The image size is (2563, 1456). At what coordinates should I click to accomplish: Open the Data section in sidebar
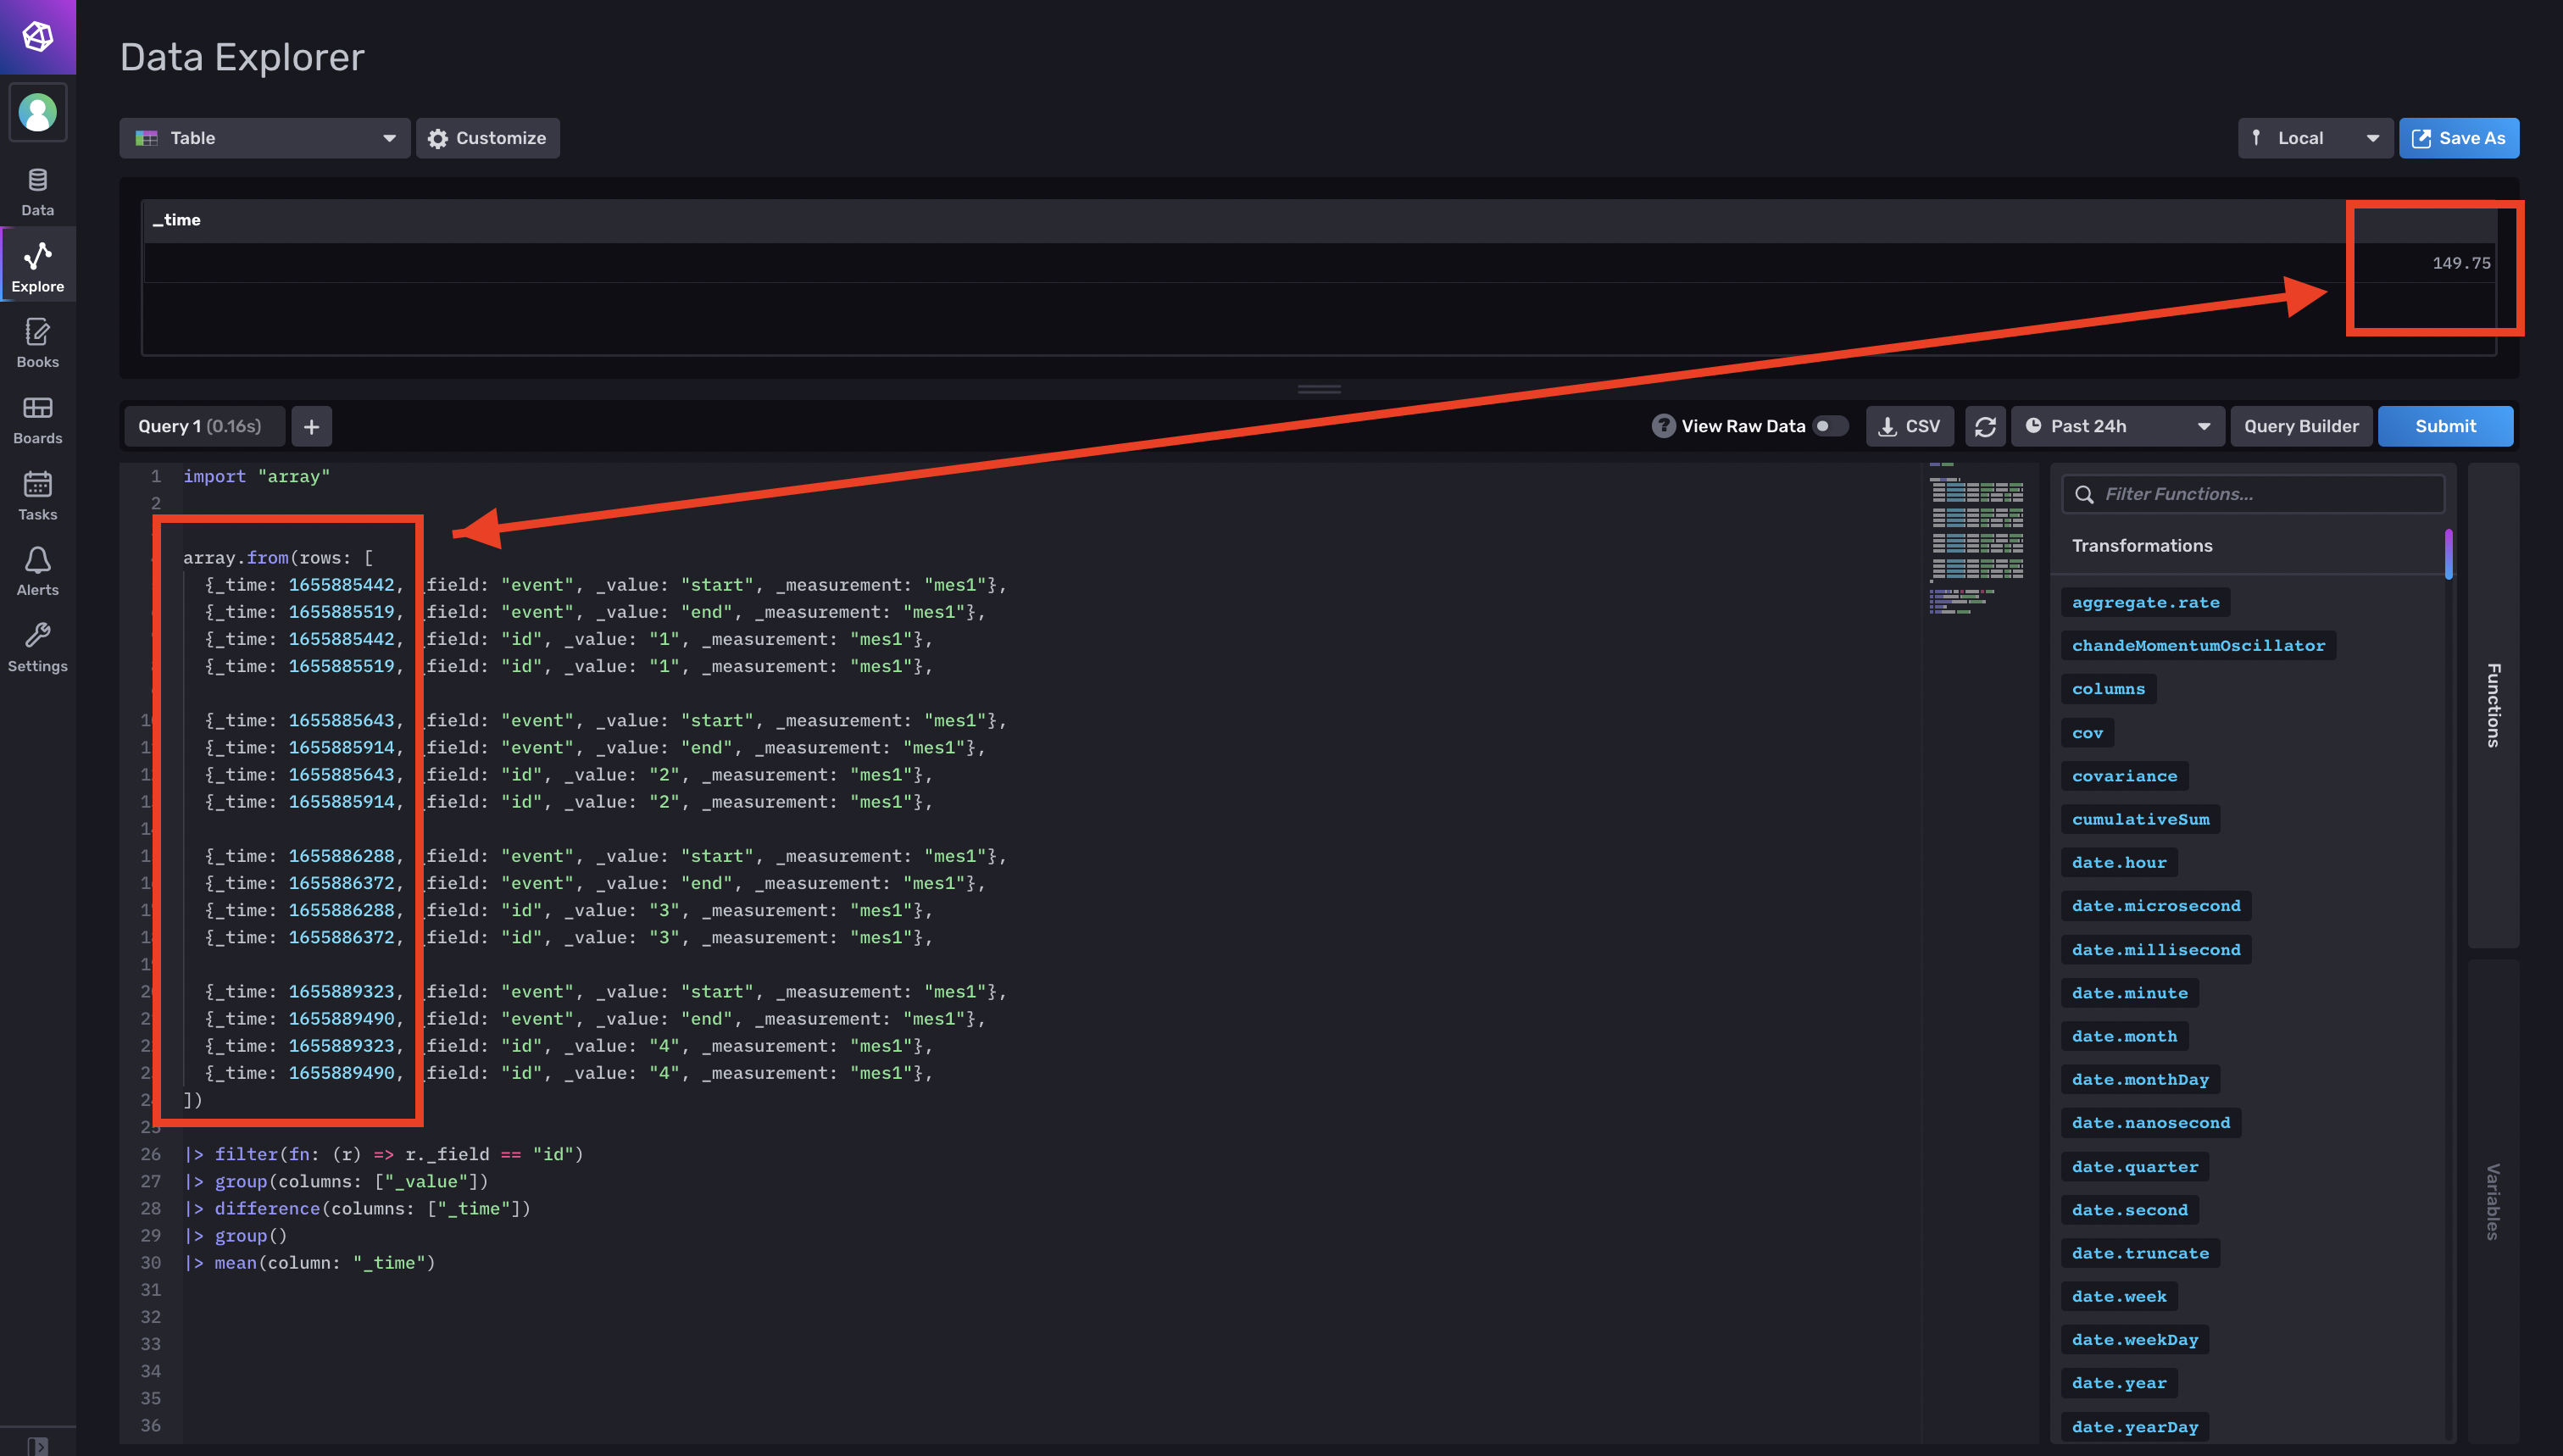pos(38,192)
